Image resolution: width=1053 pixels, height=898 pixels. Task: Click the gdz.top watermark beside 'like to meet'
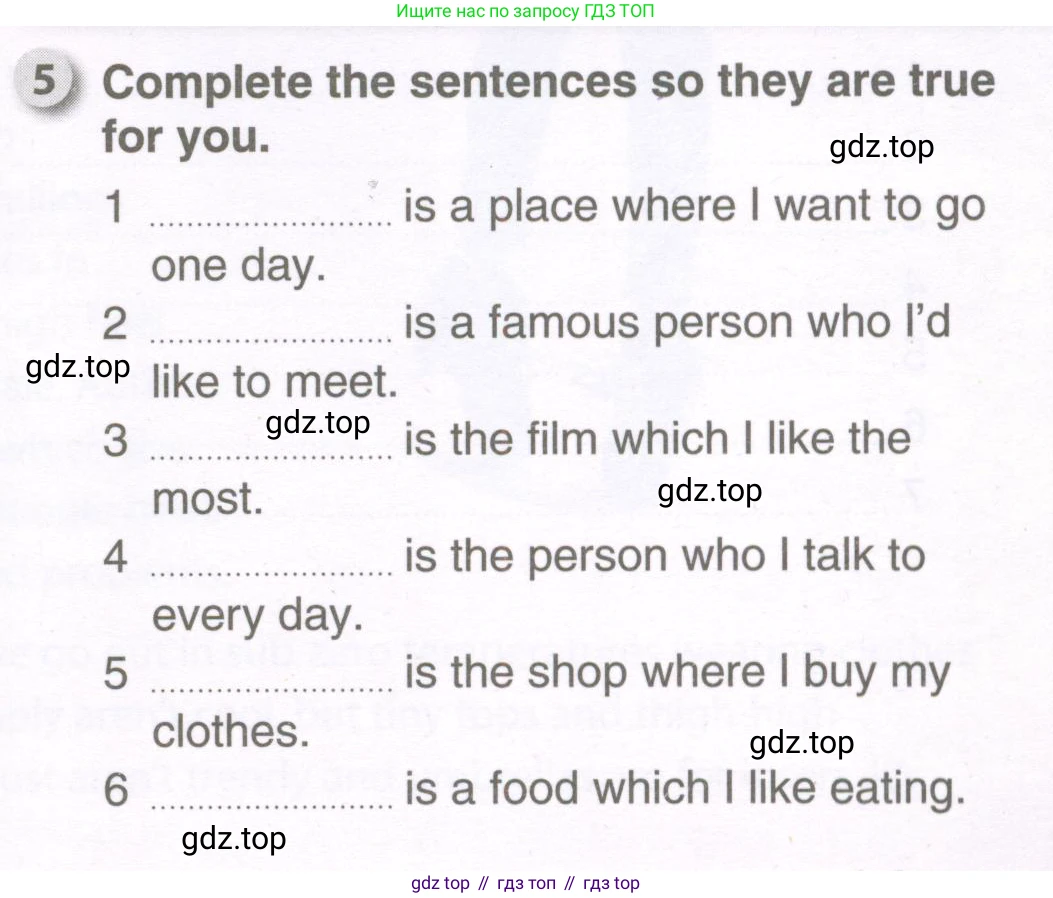(x=78, y=367)
